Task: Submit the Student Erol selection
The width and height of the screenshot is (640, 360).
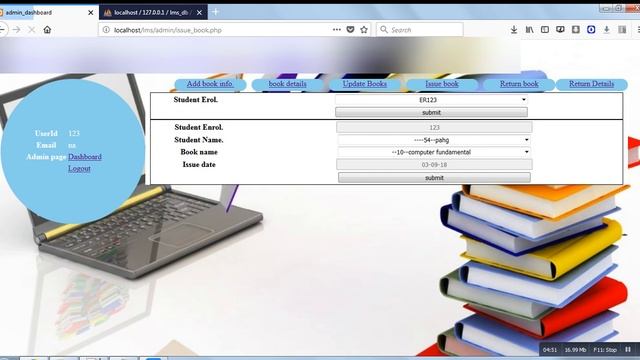Action: point(431,112)
